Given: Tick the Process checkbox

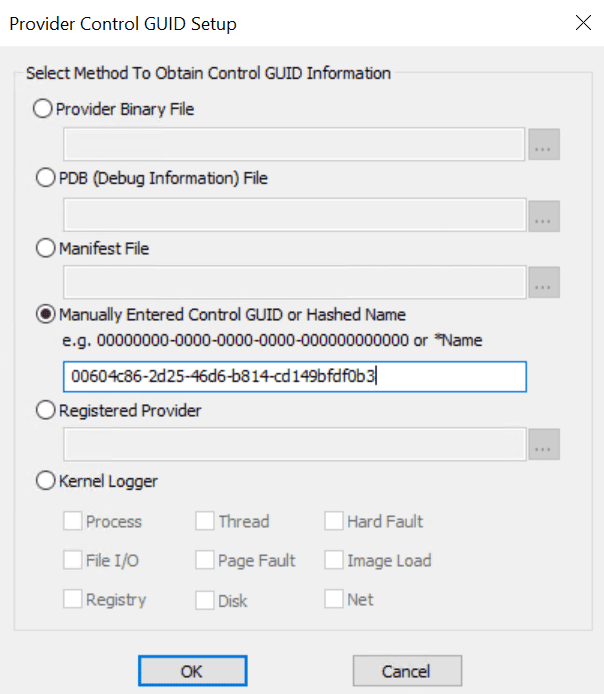Looking at the screenshot, I should point(73,521).
